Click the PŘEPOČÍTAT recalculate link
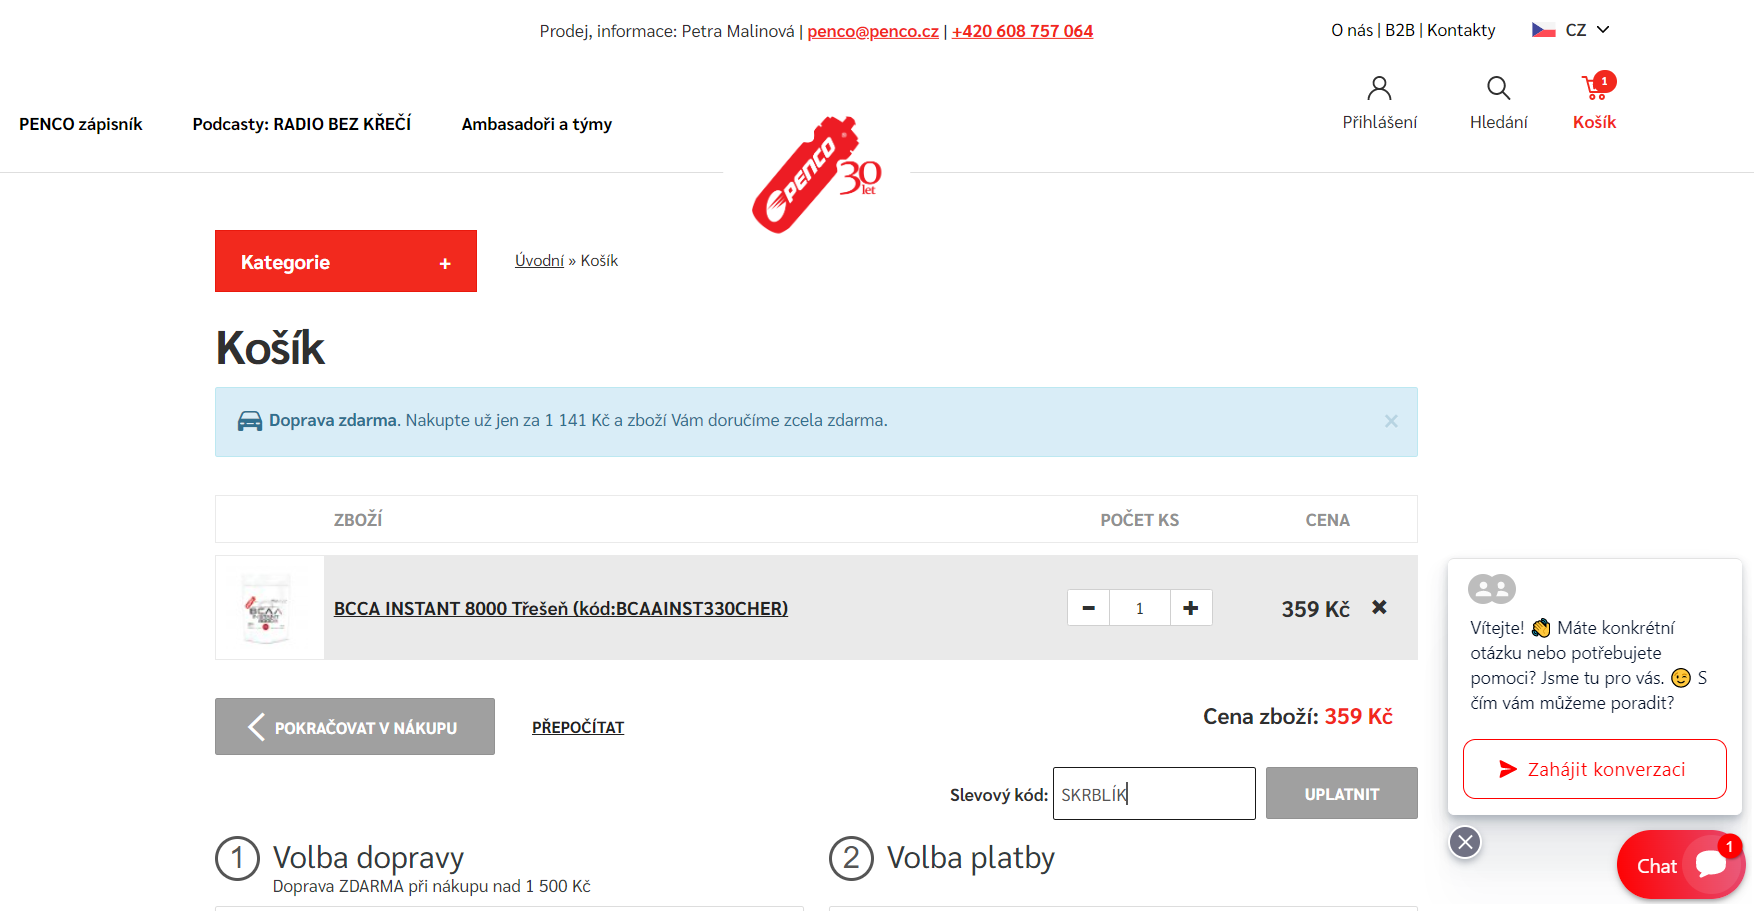The width and height of the screenshot is (1754, 911). [578, 727]
